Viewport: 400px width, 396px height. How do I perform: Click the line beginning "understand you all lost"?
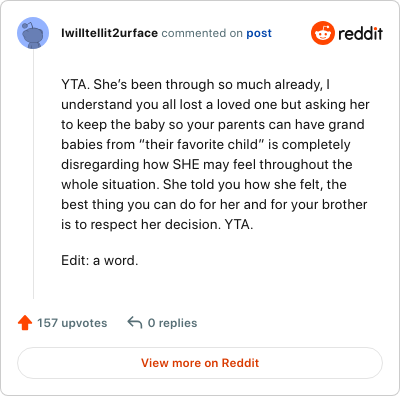pos(215,105)
